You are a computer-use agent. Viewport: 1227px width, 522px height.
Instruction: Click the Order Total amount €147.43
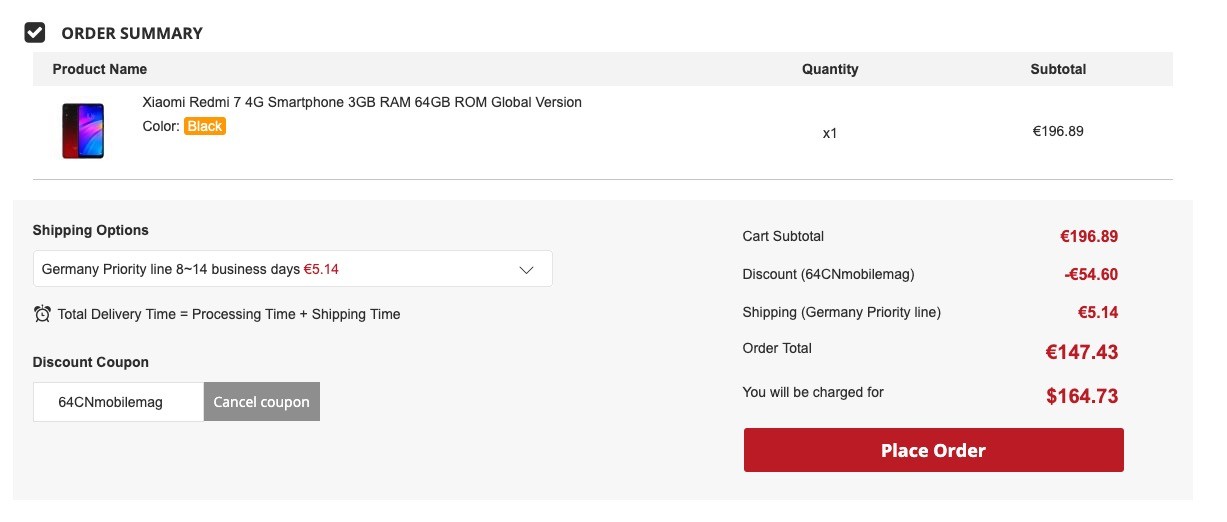click(x=1082, y=352)
